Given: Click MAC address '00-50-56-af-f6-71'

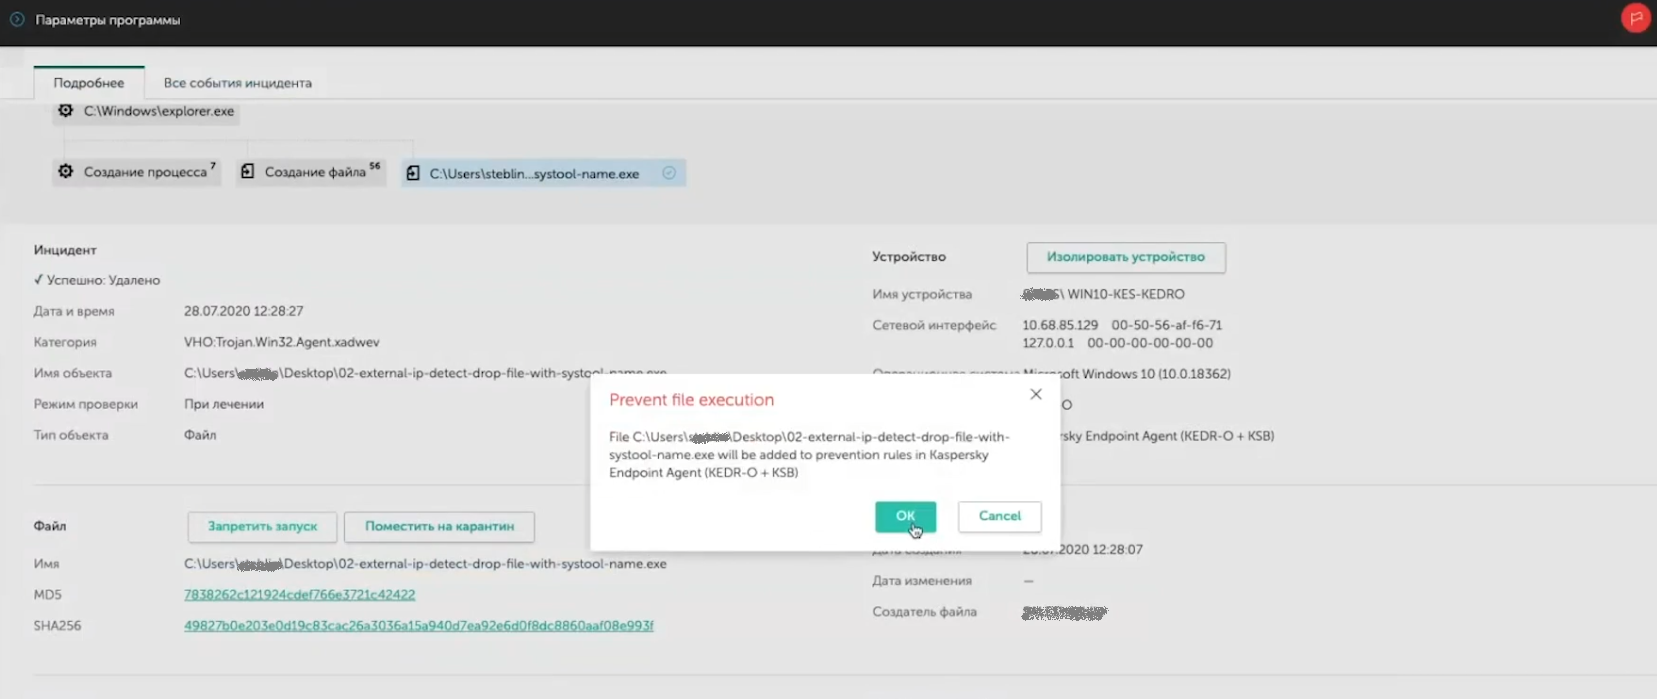Looking at the screenshot, I should (1167, 325).
